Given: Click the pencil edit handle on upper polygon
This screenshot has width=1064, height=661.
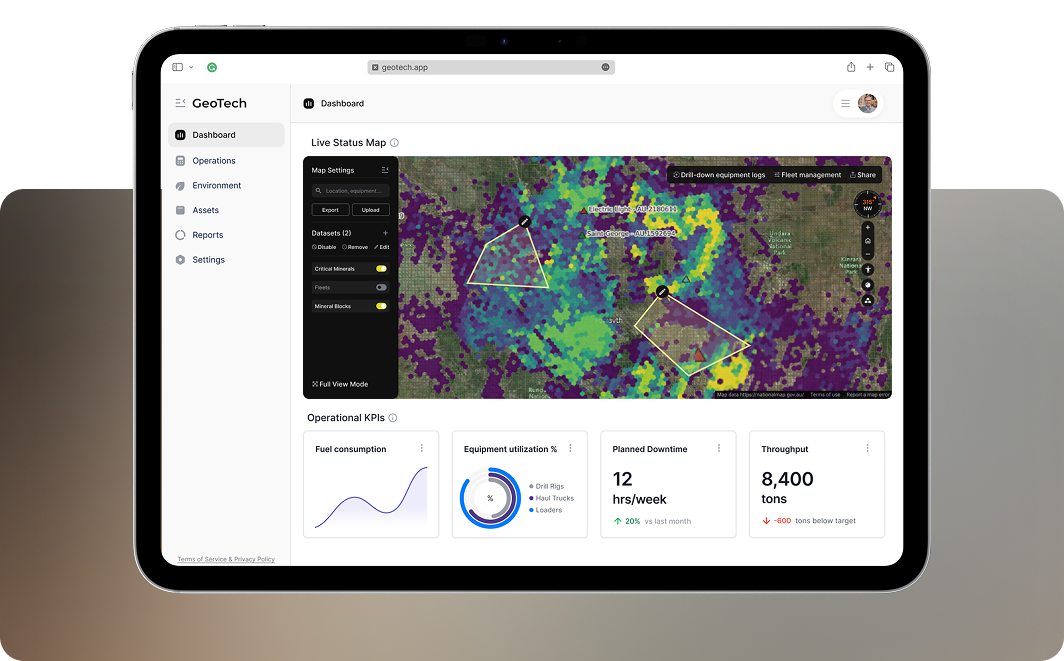Looking at the screenshot, I should (524, 221).
